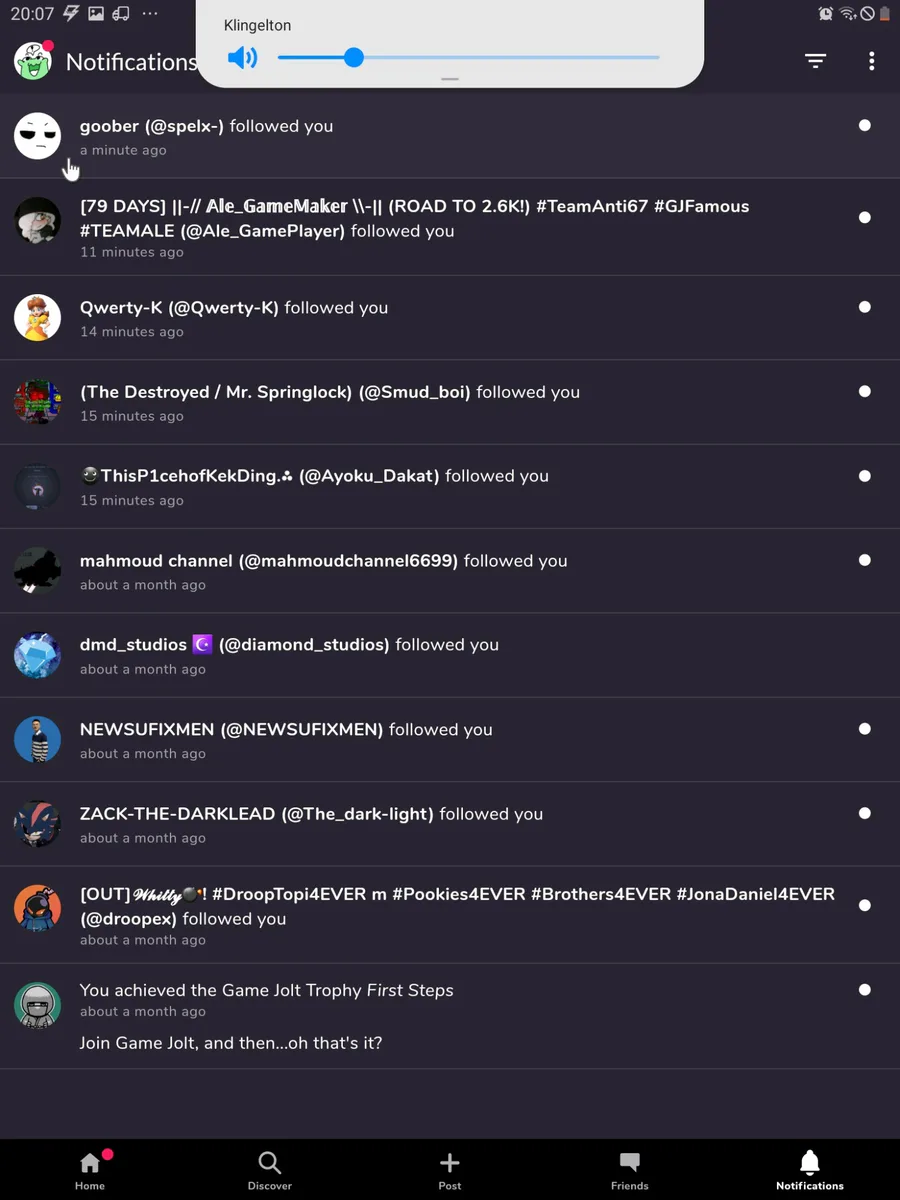Screen dimensions: 900x1200
Task: Tap the green profile avatar in header
Action: tap(34, 62)
